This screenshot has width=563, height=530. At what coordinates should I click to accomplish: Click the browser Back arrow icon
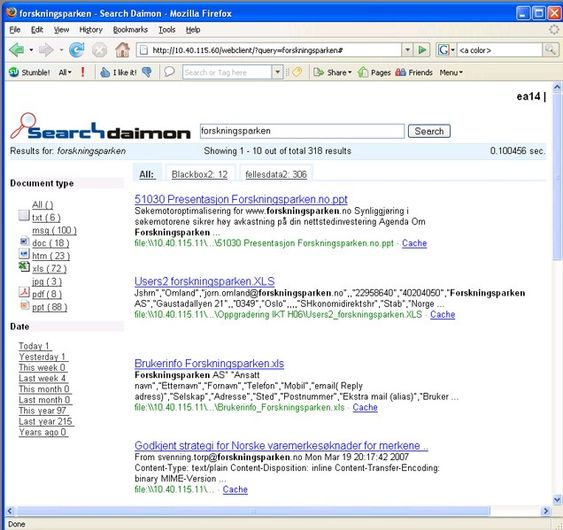point(17,50)
